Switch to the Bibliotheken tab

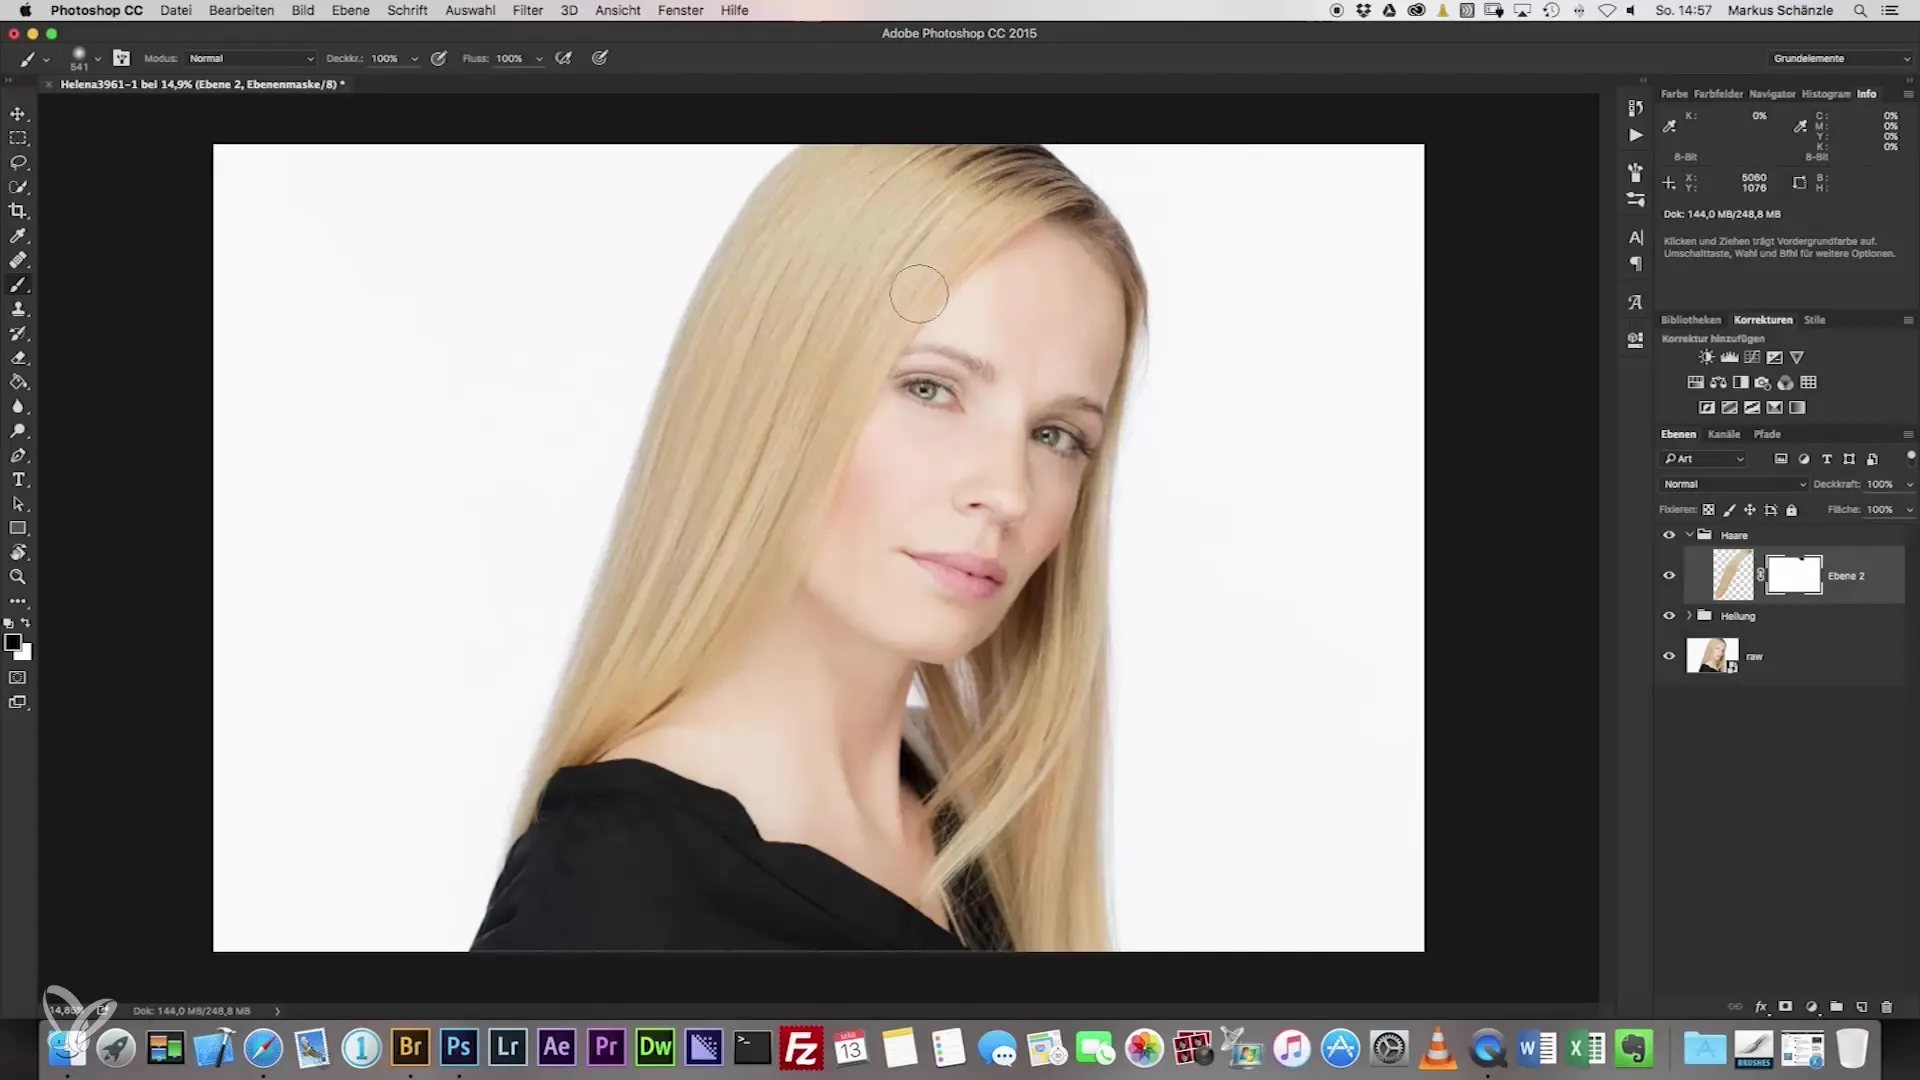(x=1691, y=320)
